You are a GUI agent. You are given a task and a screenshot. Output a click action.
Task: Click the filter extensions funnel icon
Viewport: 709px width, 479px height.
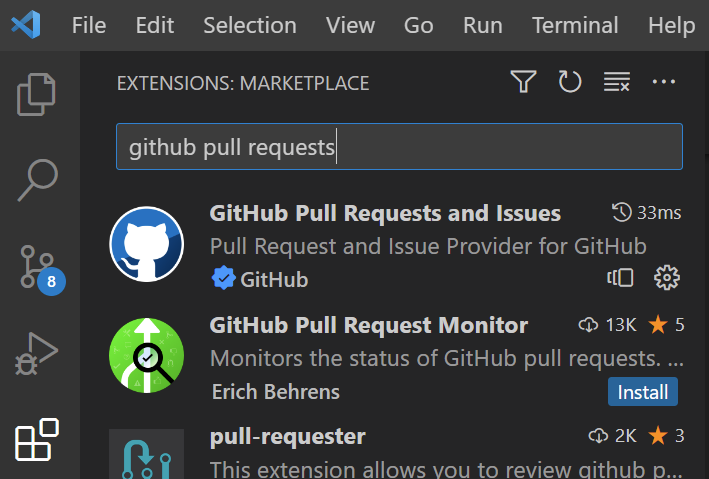click(x=523, y=82)
